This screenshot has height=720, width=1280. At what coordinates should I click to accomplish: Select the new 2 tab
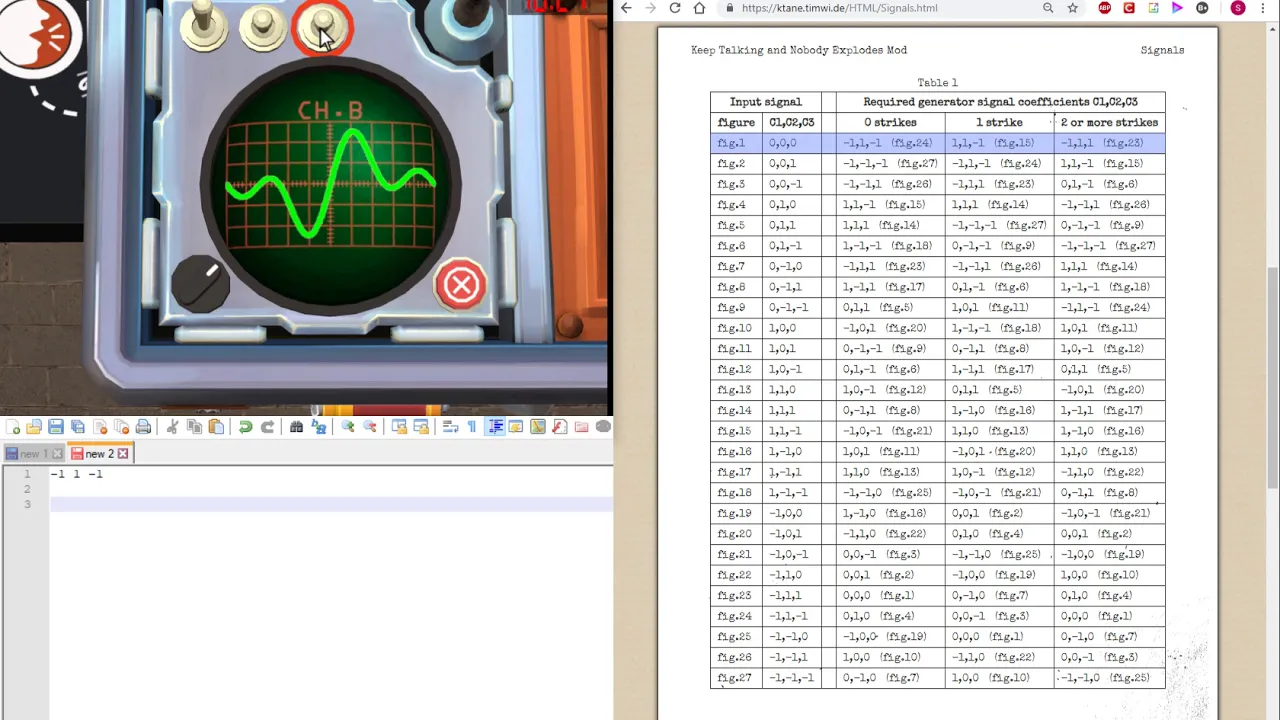point(100,453)
